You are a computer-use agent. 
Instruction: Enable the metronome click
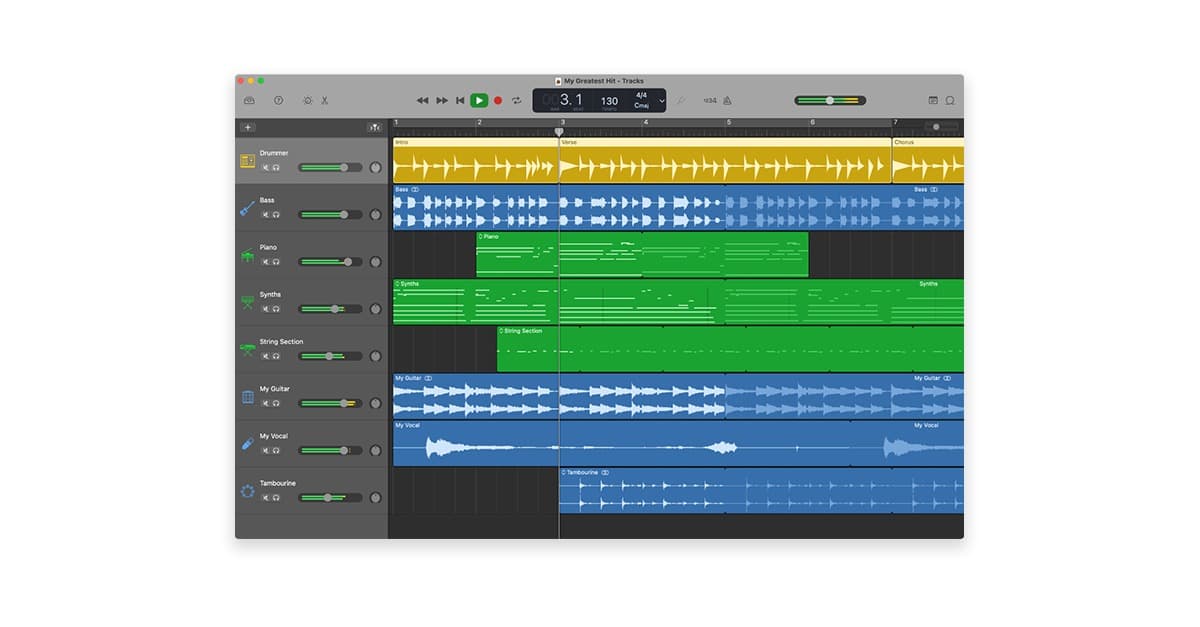727,100
